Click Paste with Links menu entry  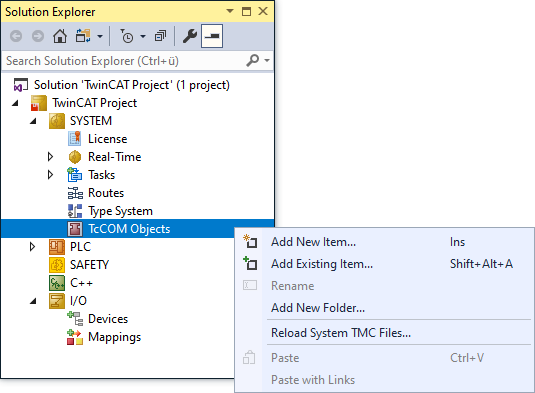(384, 380)
